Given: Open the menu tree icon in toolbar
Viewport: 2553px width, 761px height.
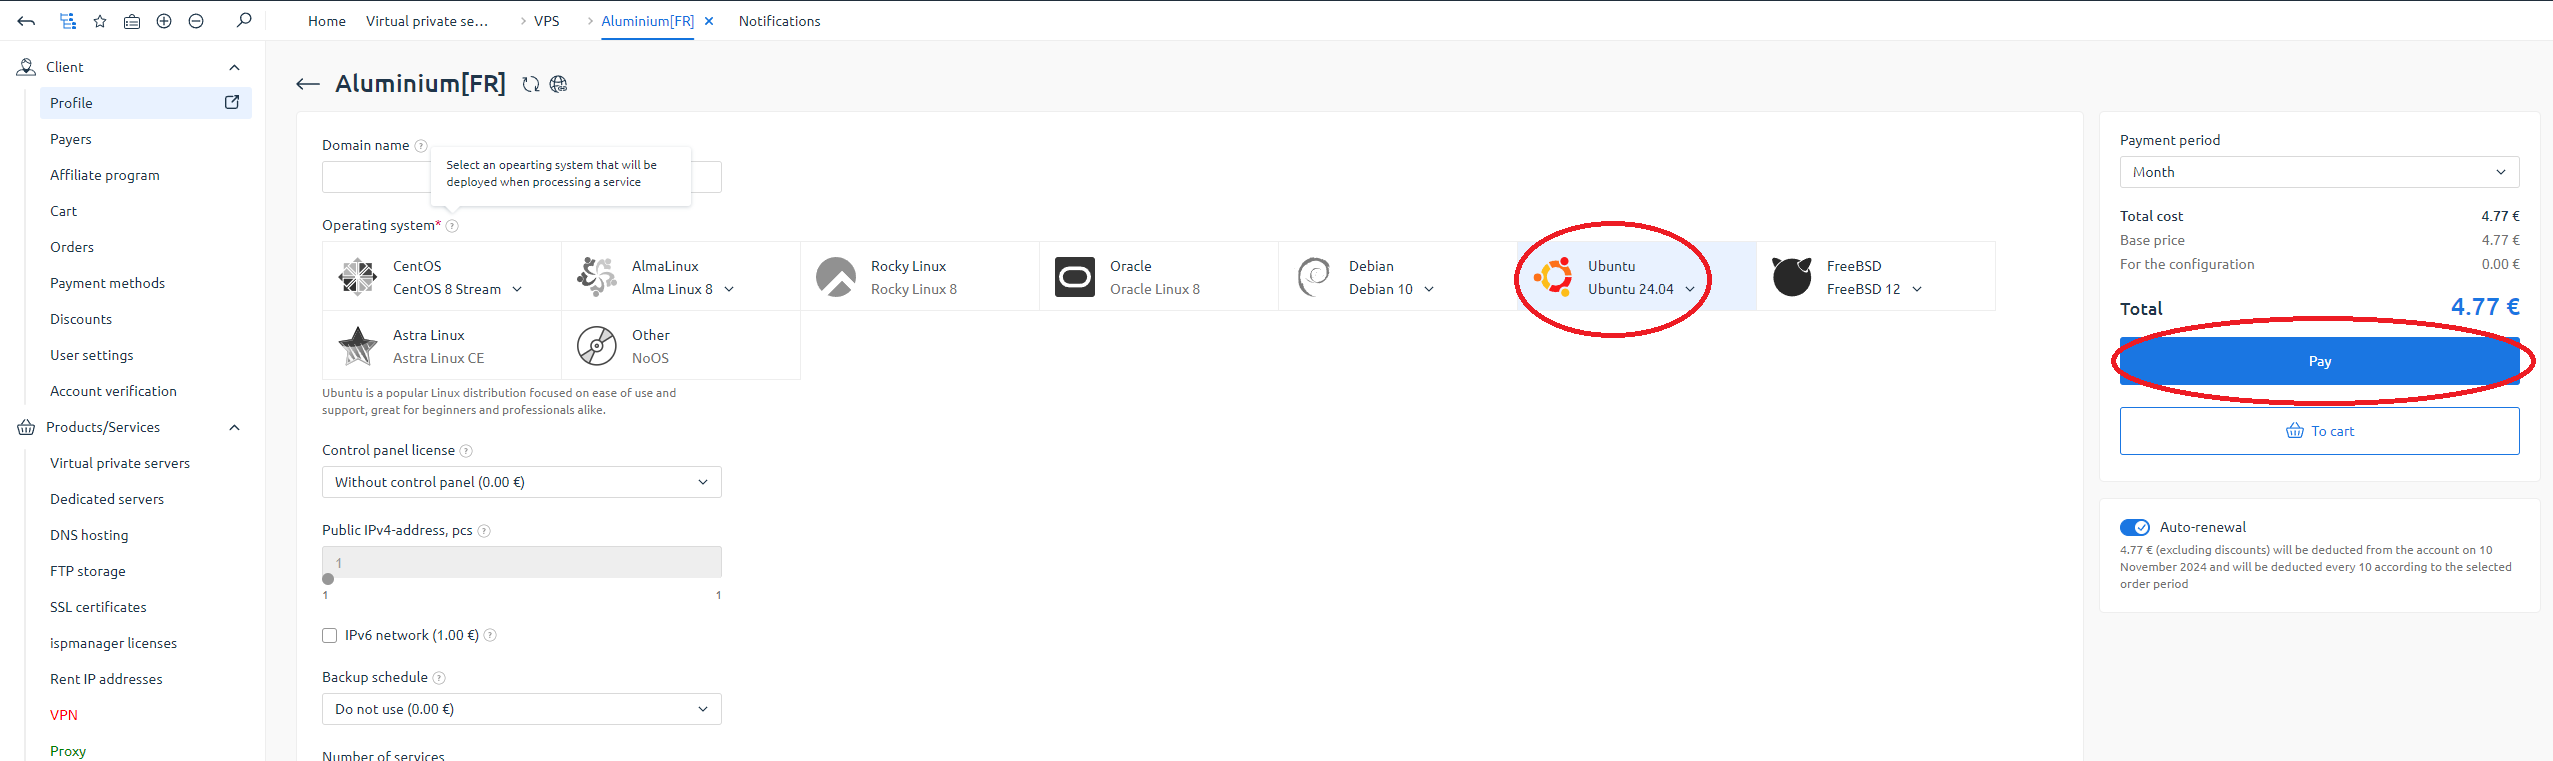Looking at the screenshot, I should pos(68,21).
